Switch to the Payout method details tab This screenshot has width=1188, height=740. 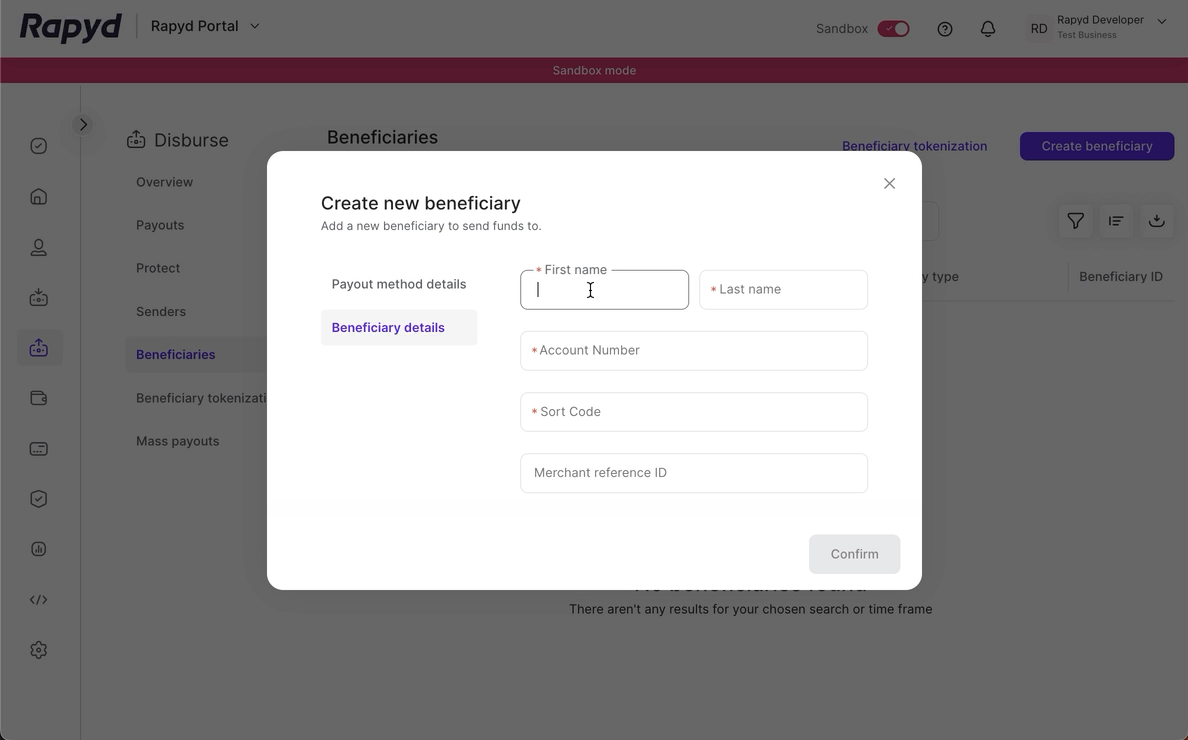[399, 284]
